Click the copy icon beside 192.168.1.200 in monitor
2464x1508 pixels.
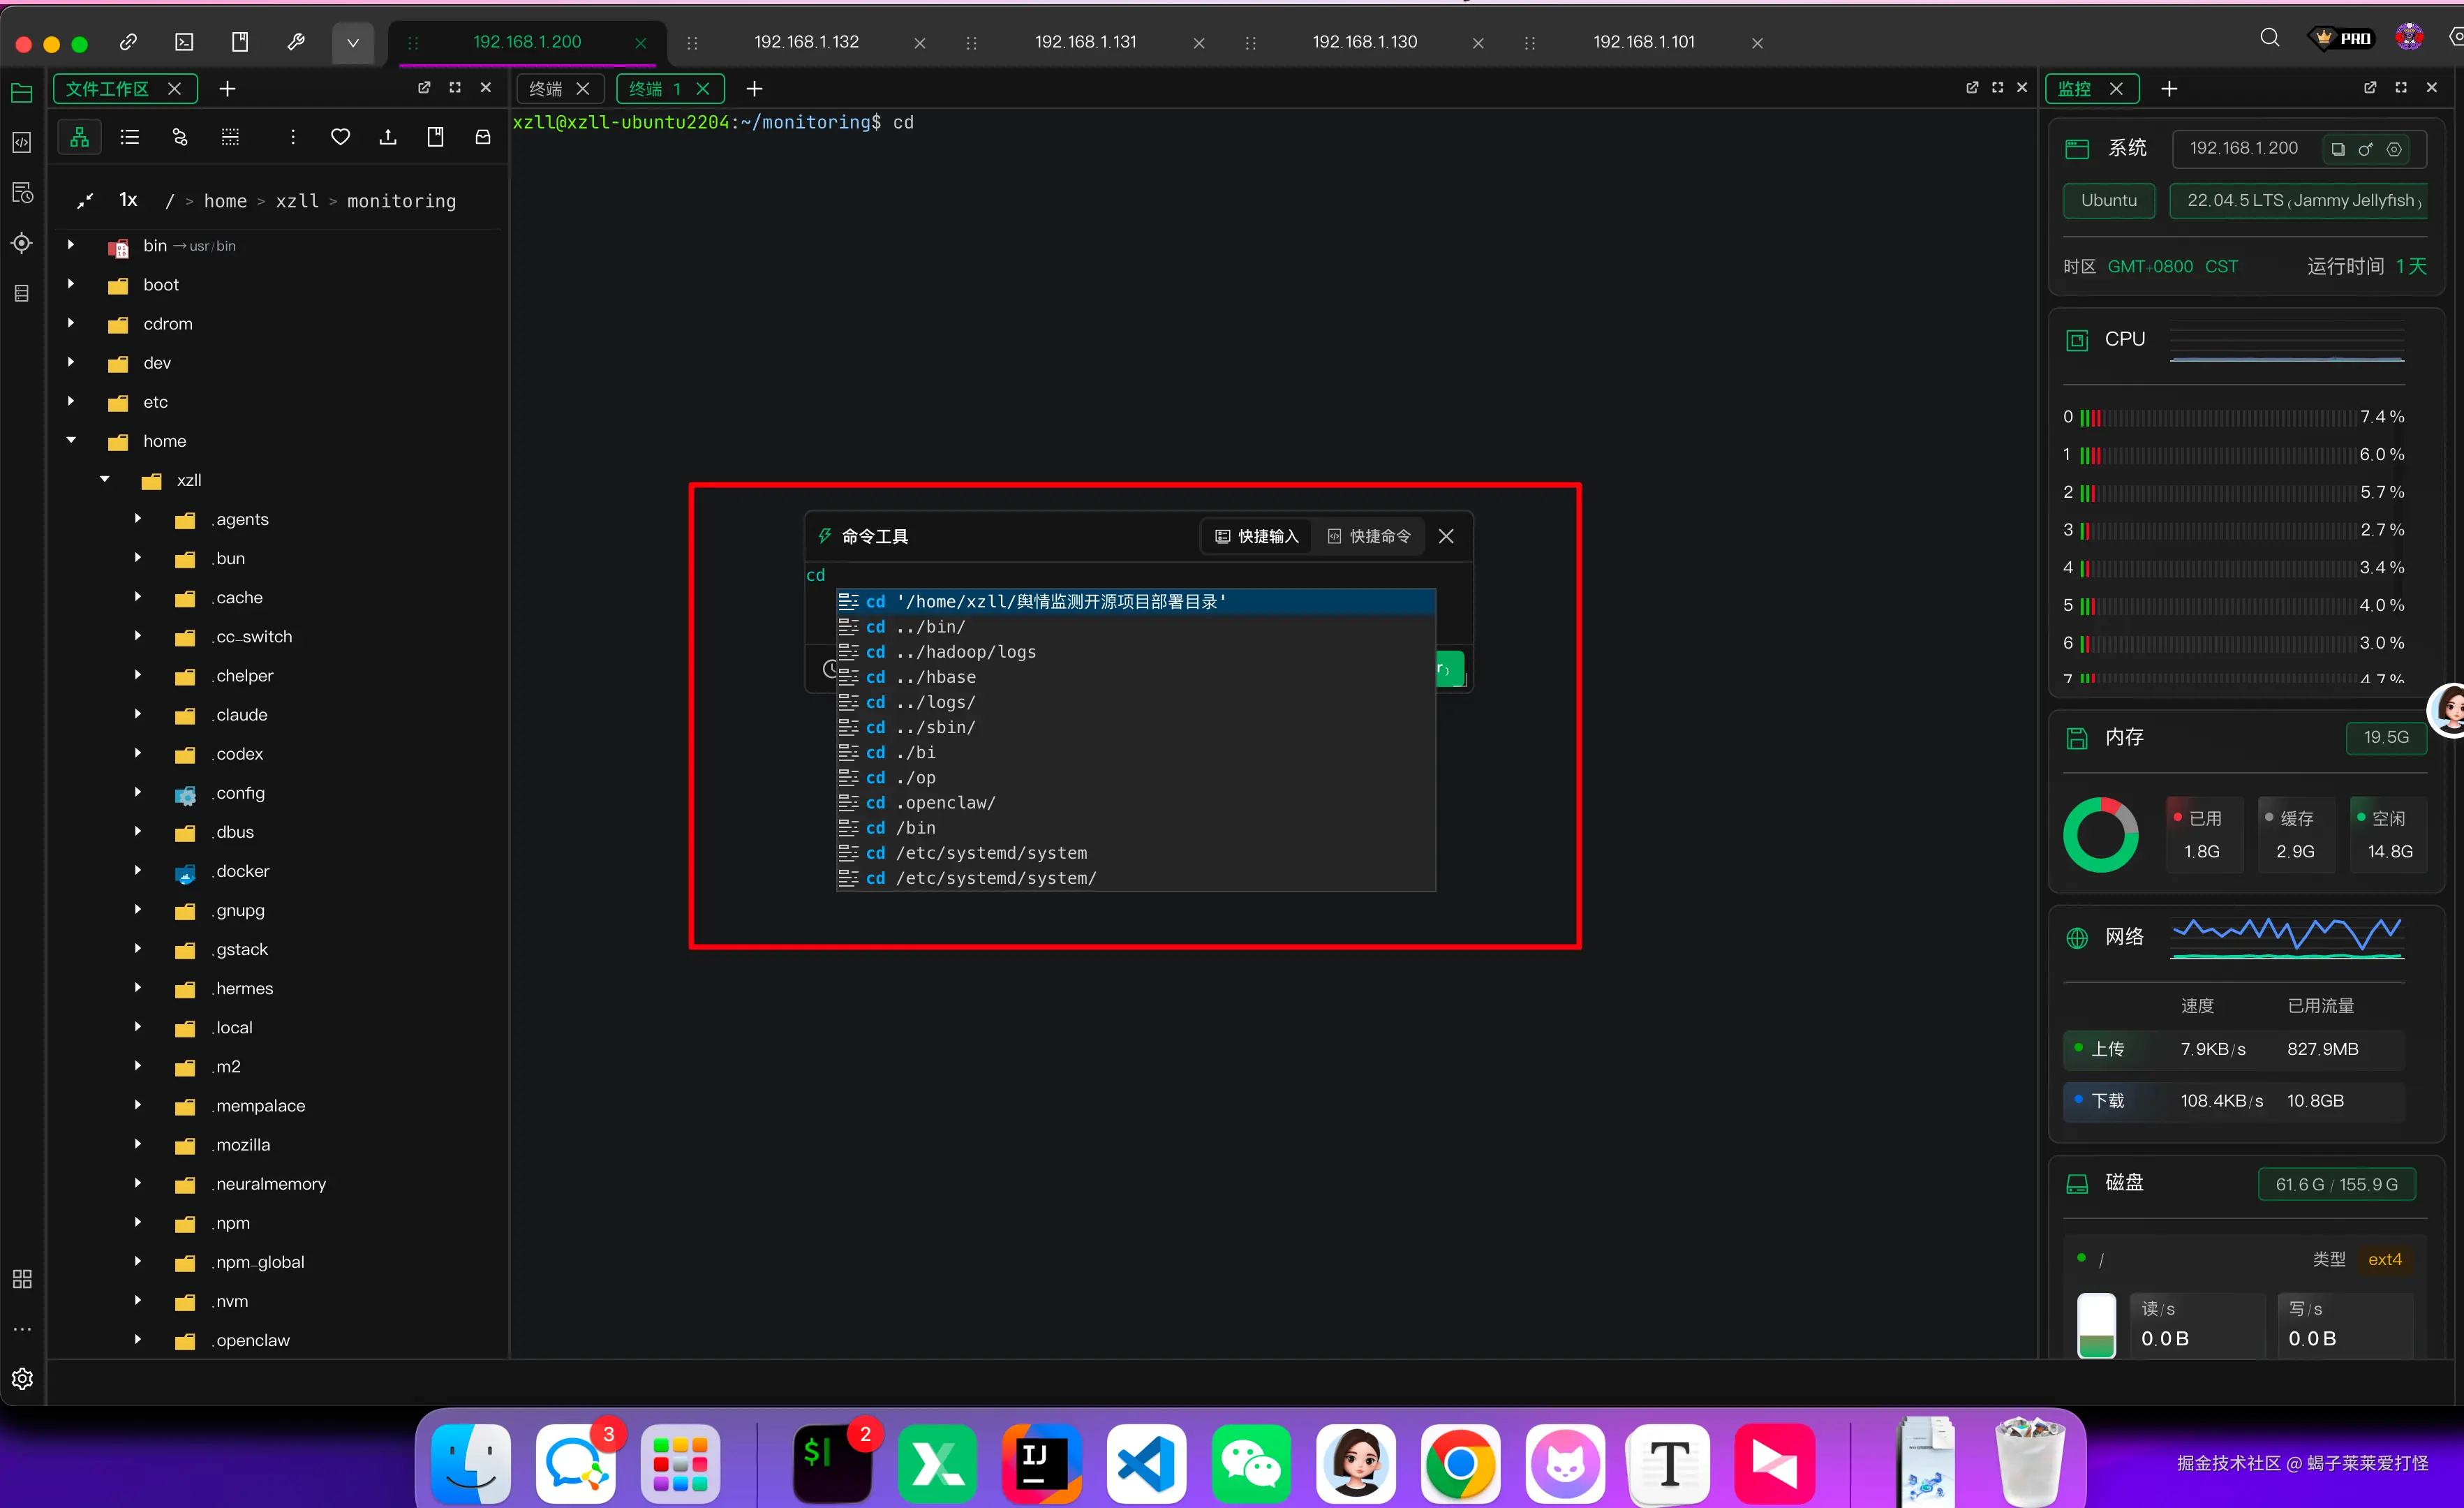pyautogui.click(x=2338, y=149)
